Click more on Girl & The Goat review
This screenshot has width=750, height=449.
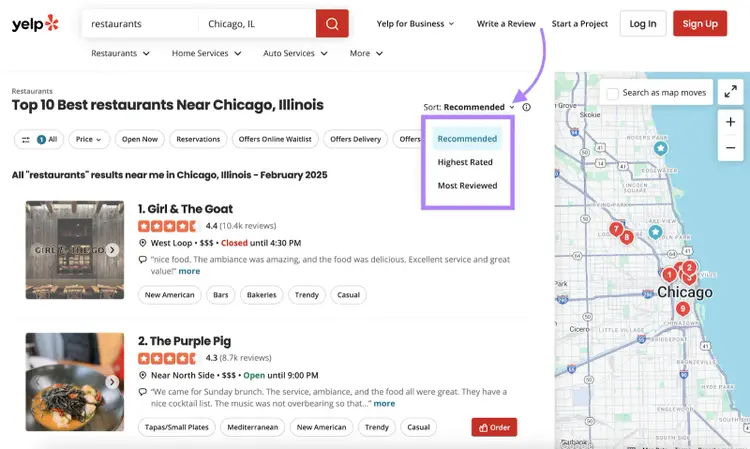(x=189, y=271)
